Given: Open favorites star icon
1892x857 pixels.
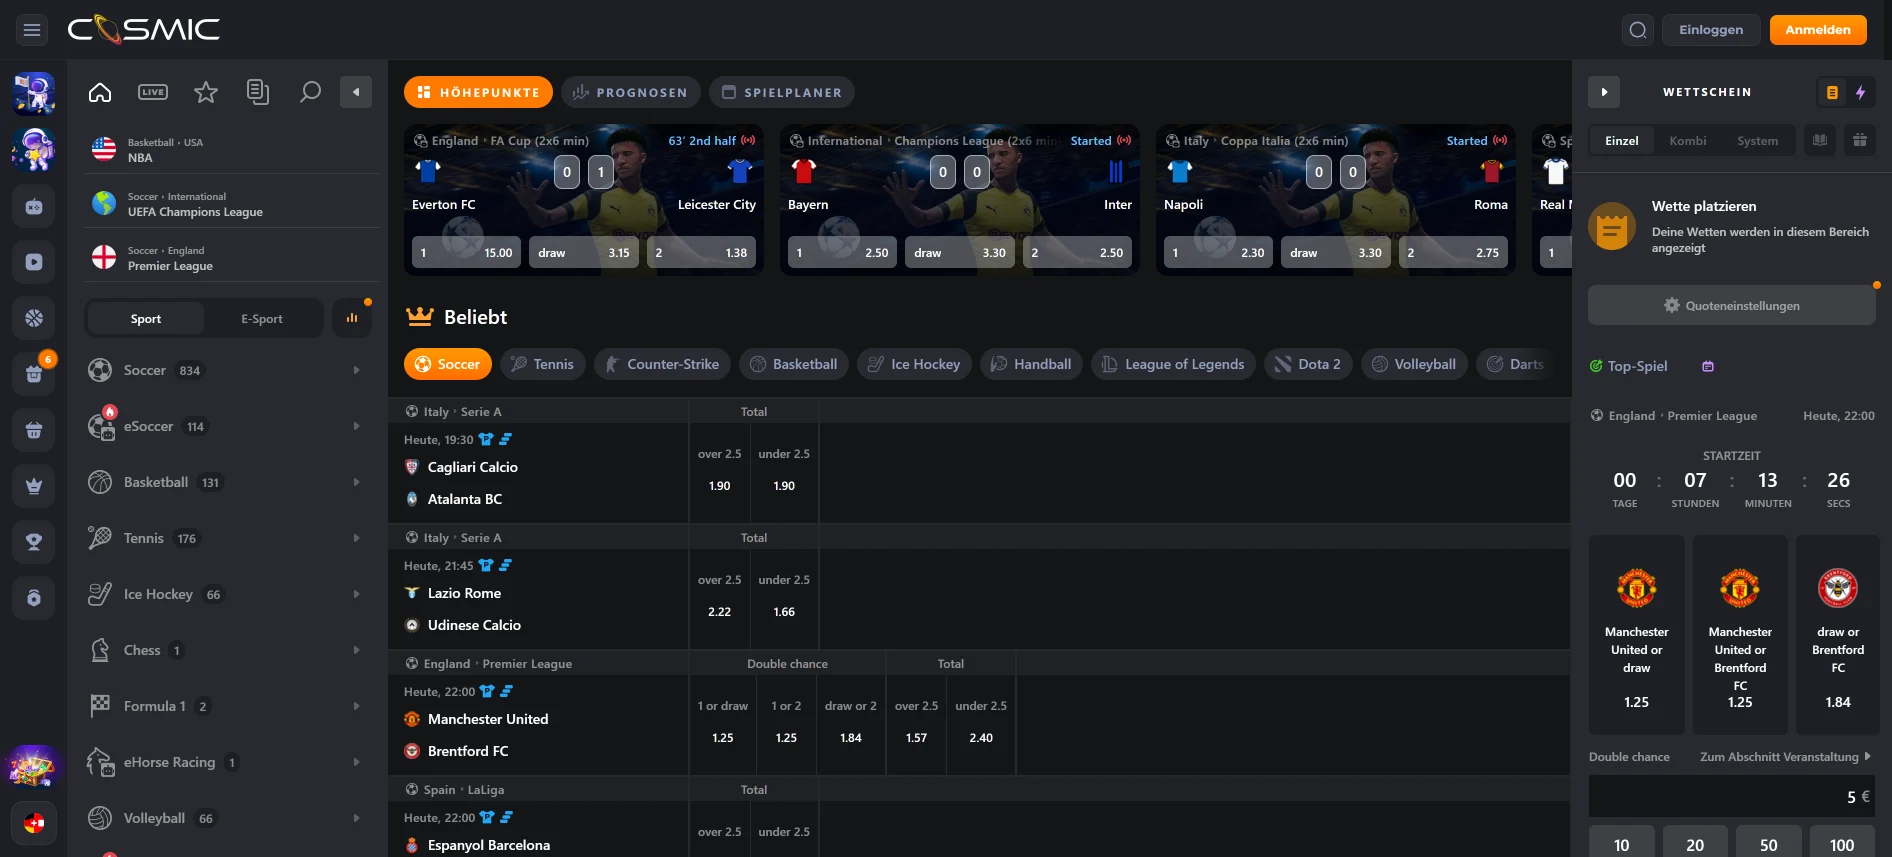Looking at the screenshot, I should [206, 92].
